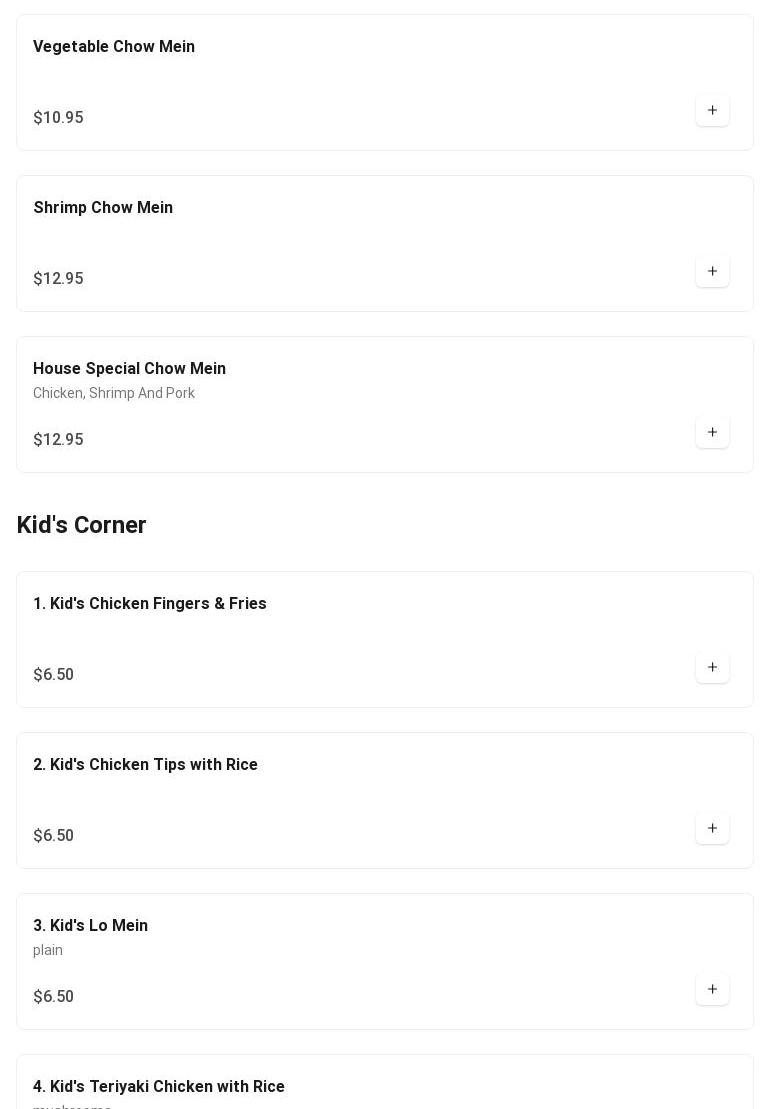This screenshot has height=1109, width=770.
Task: Open House Special Chow Mein details
Action: (129, 369)
